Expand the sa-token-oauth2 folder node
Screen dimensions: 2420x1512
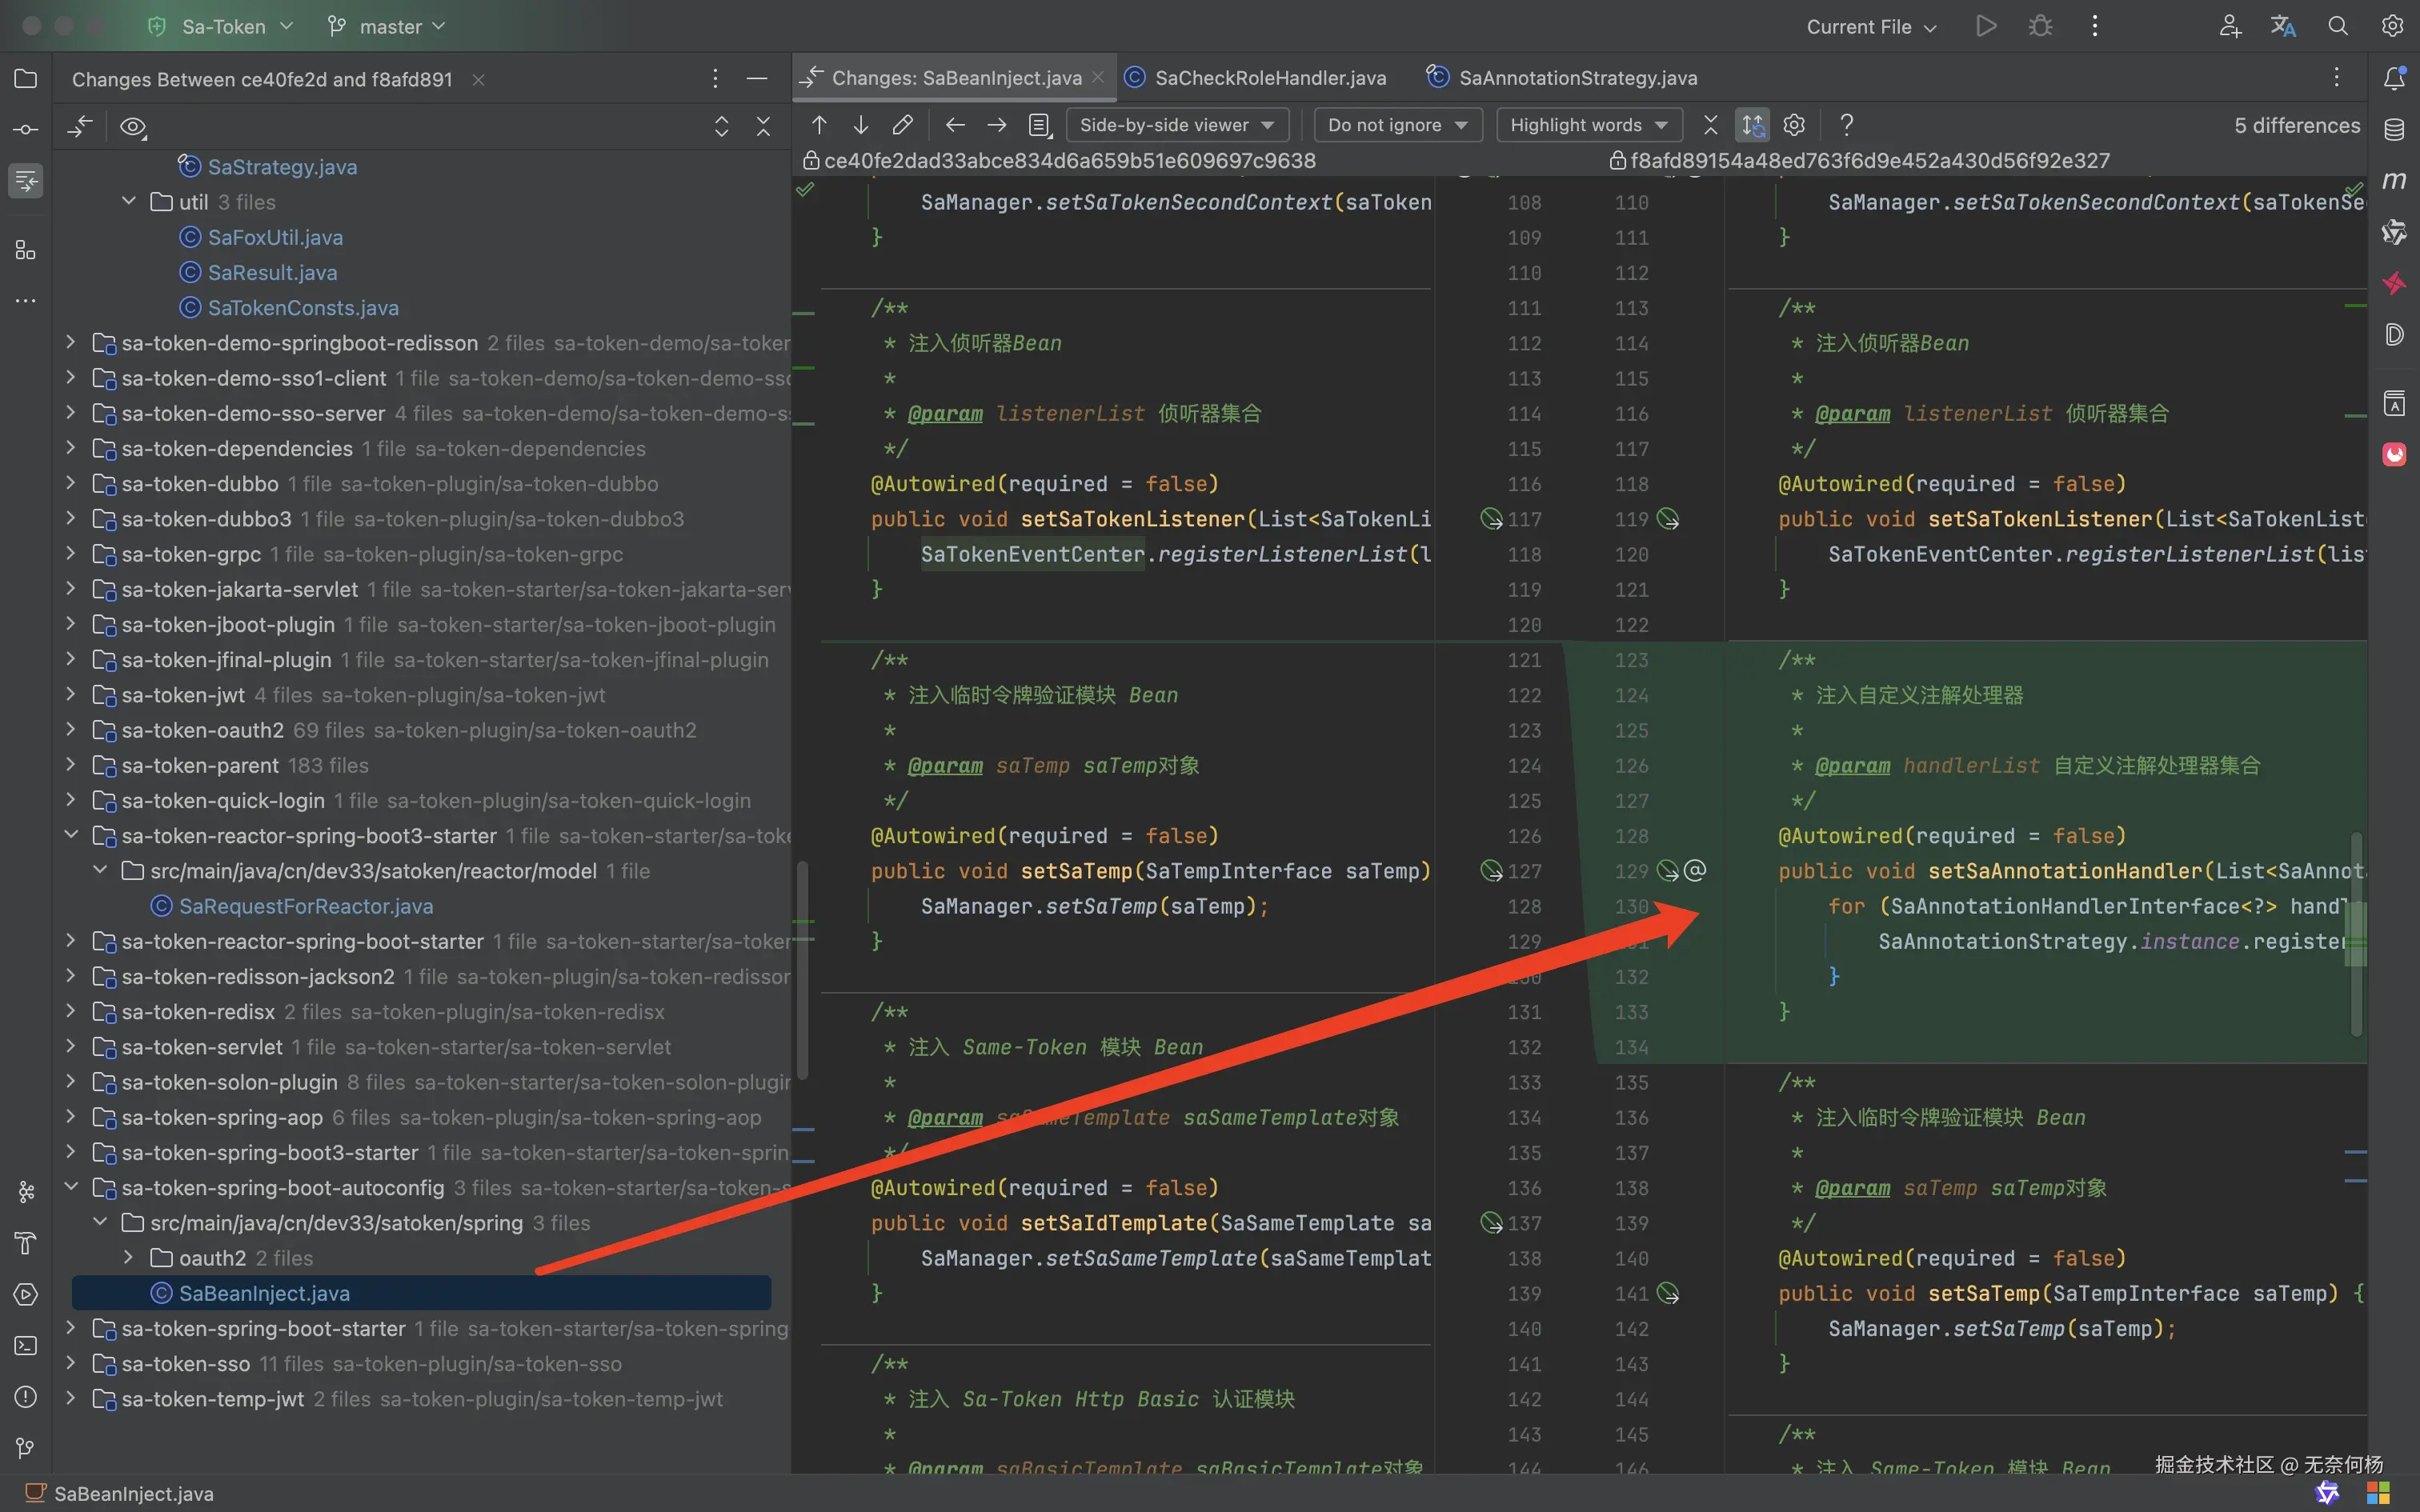click(70, 730)
